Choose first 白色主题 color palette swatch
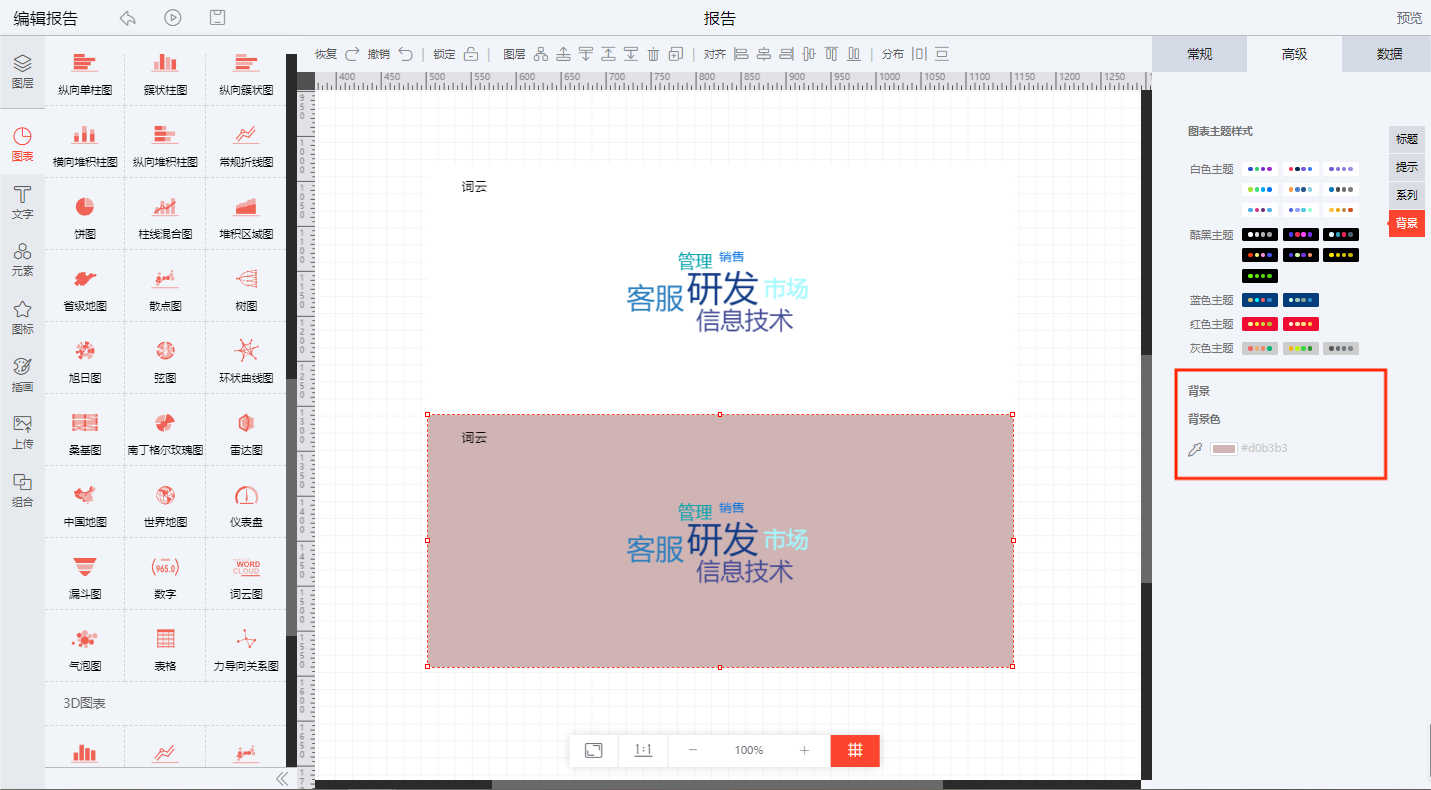This screenshot has height=790, width=1431. point(1260,169)
